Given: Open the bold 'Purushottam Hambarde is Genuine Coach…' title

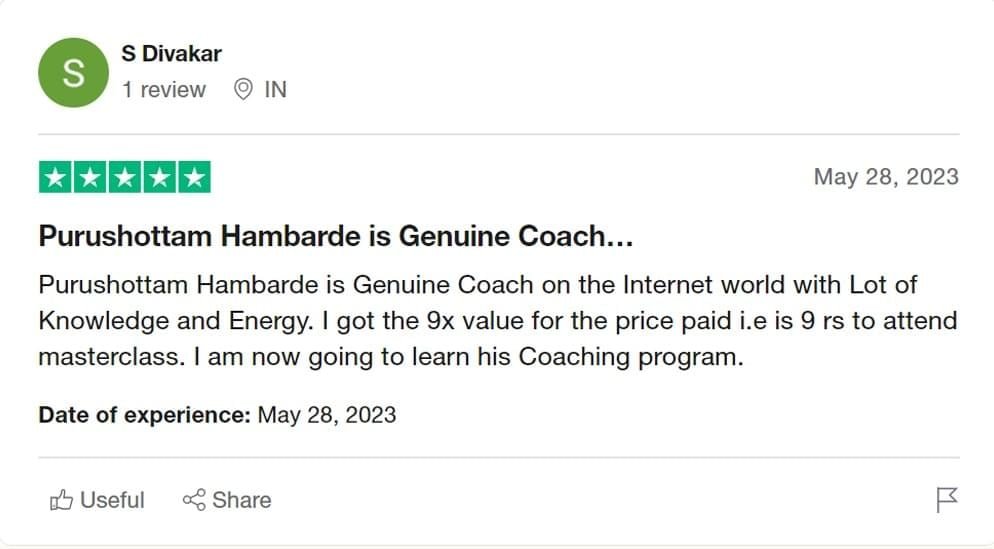Looking at the screenshot, I should click(x=337, y=237).
